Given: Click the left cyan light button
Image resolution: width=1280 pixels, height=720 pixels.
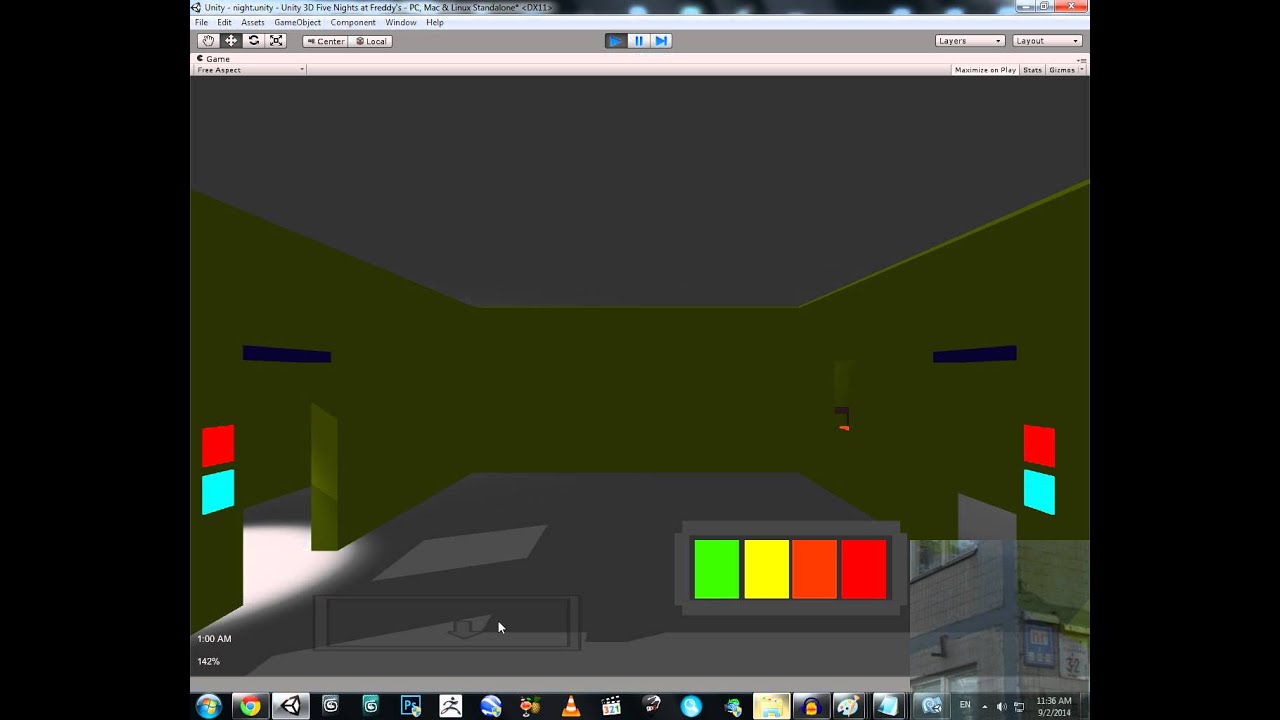Looking at the screenshot, I should tap(218, 492).
